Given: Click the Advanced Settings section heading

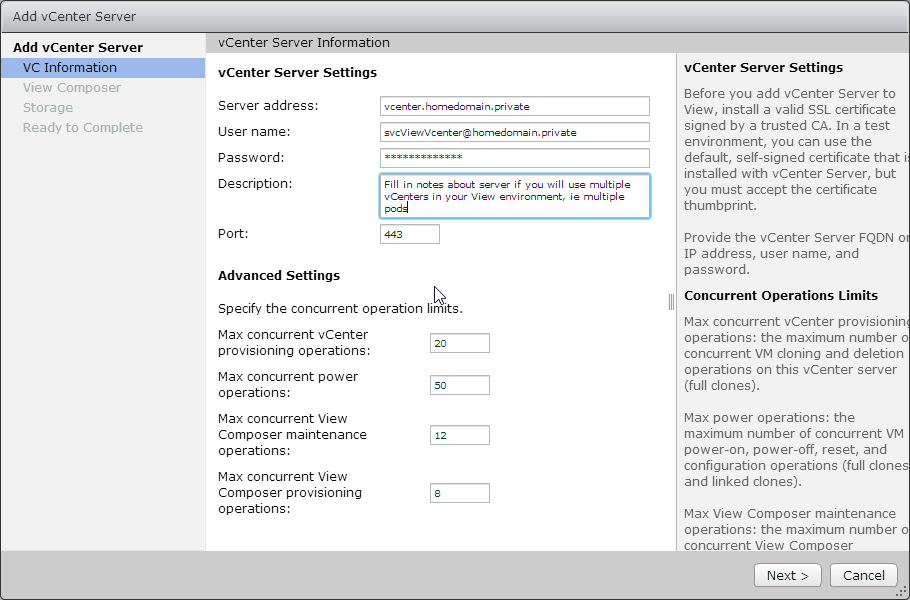Looking at the screenshot, I should click(279, 276).
